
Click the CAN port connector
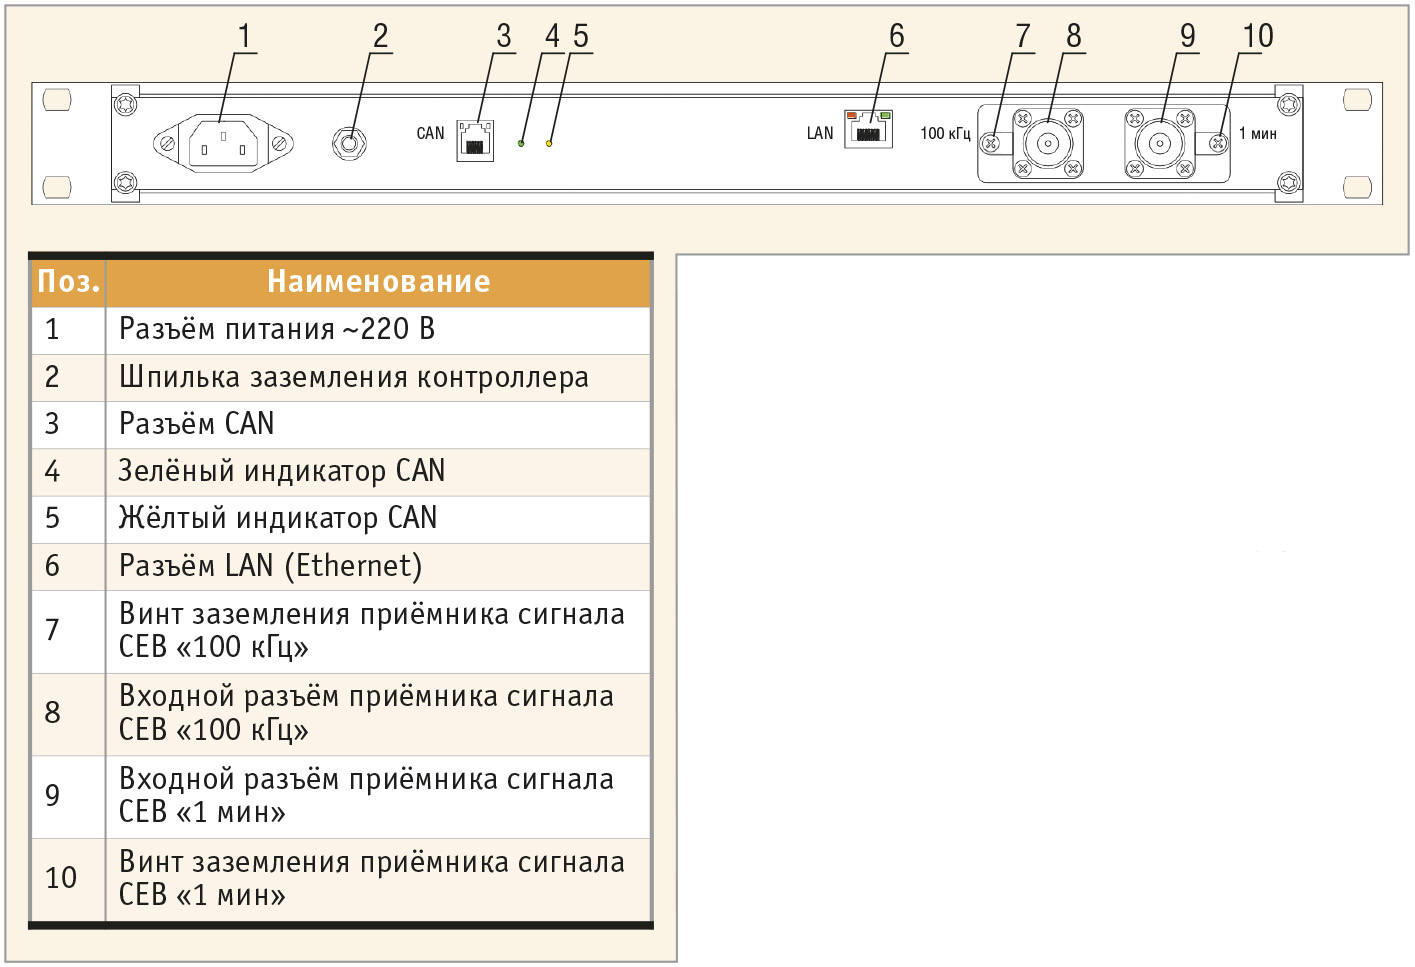pos(475,140)
